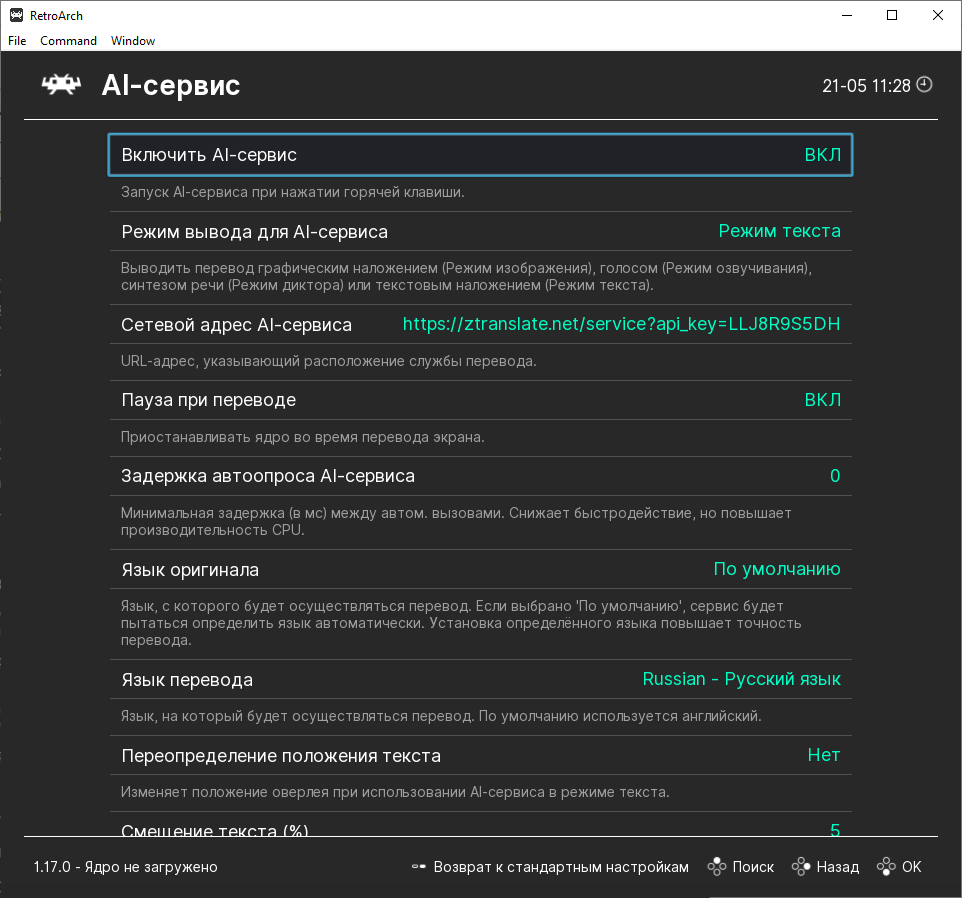
Task: Toggle Переопределение положения текста Нет value
Action: [823, 755]
